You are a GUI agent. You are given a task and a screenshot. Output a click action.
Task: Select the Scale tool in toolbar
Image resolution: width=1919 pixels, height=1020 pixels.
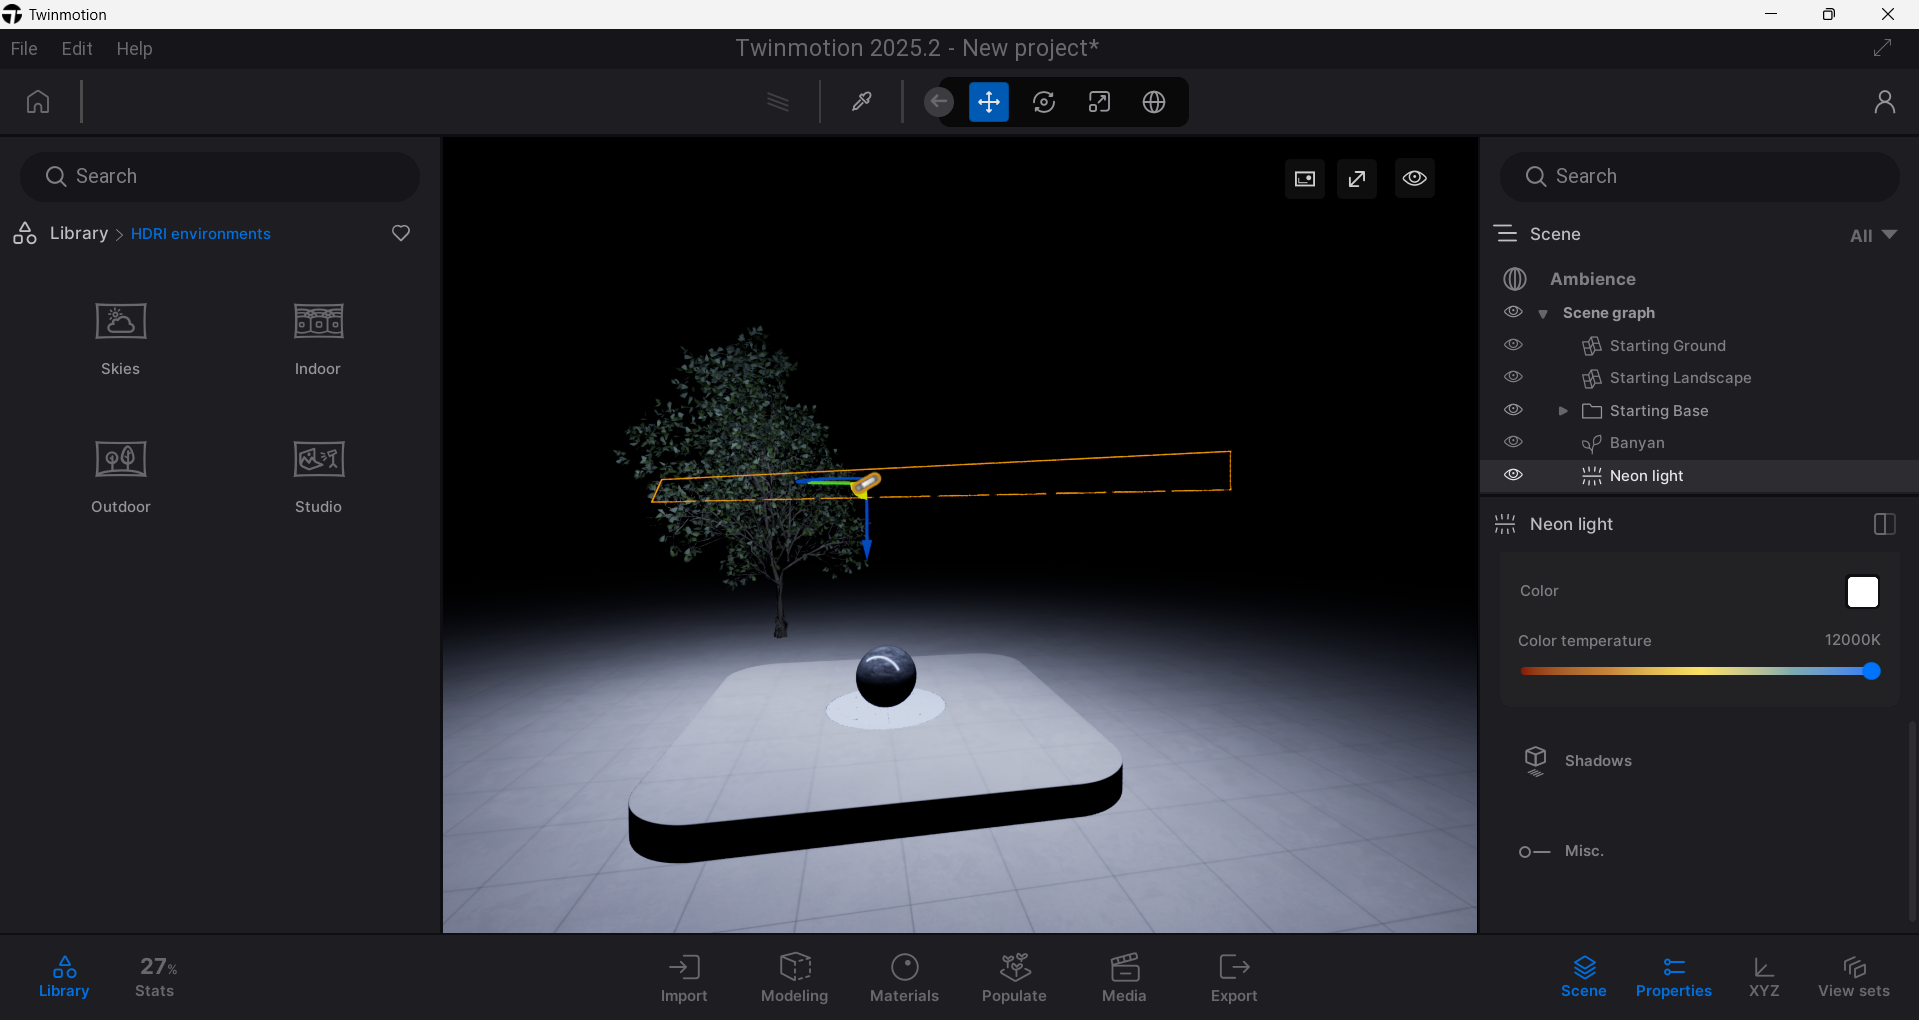click(1099, 102)
